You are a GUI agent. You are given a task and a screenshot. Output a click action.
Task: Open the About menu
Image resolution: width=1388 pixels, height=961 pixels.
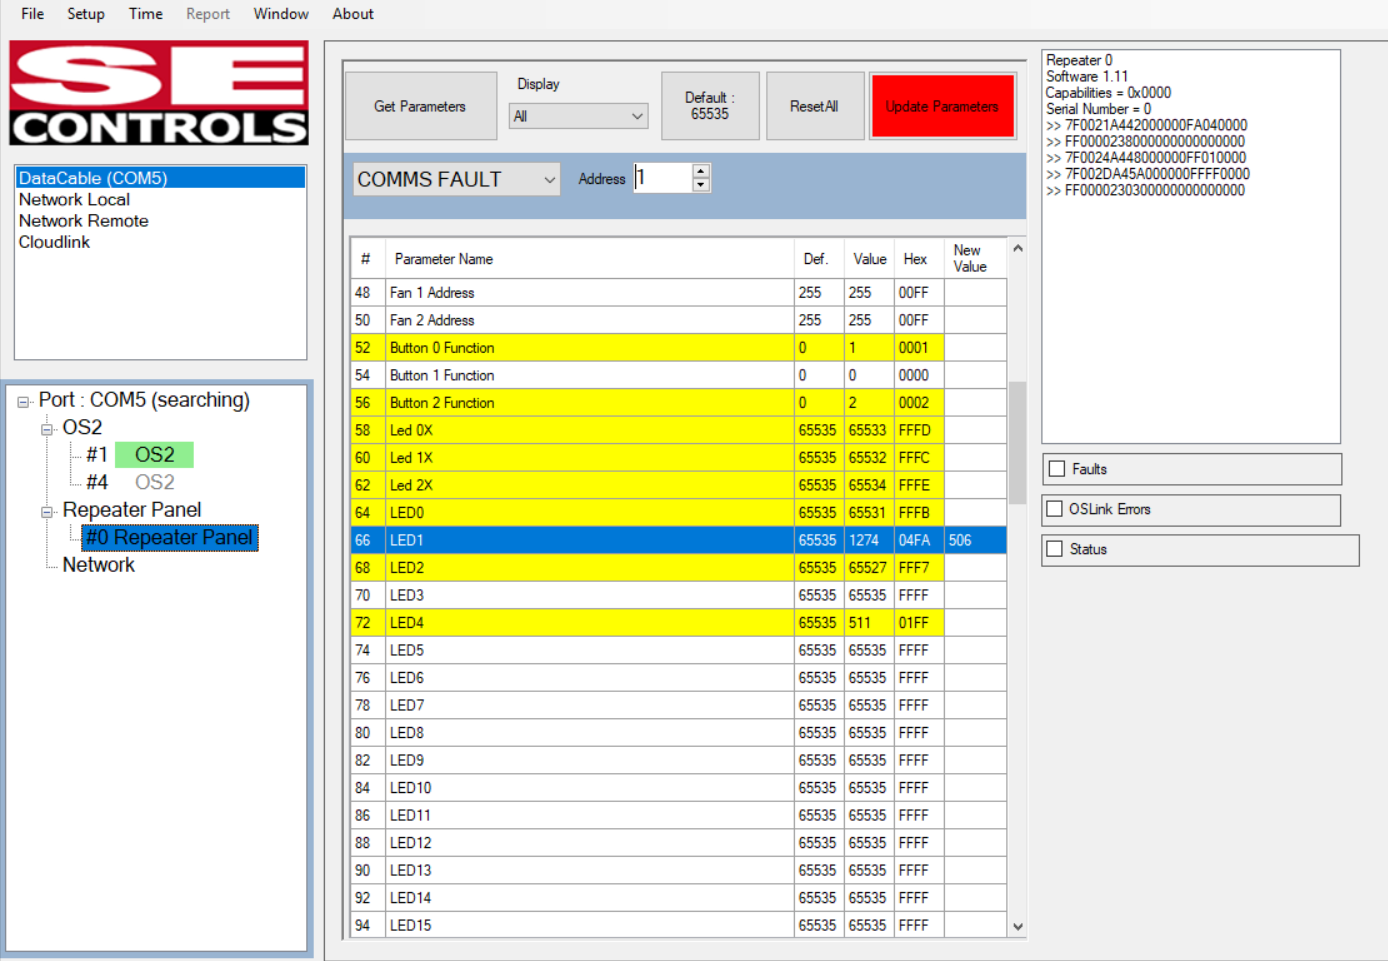coord(353,14)
